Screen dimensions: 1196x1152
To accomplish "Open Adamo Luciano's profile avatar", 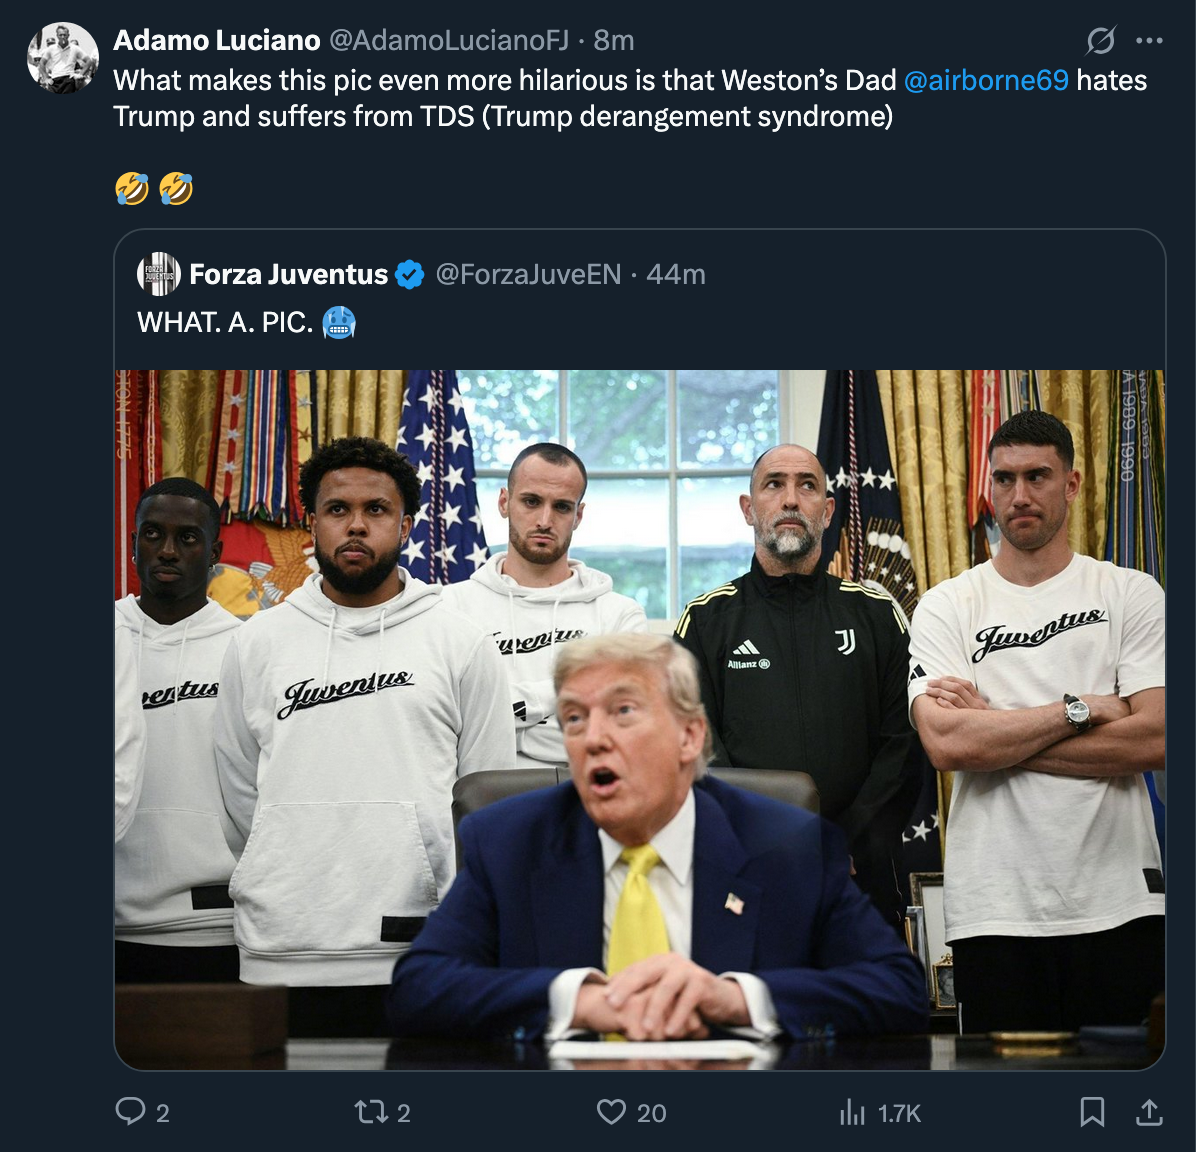I will point(63,58).
